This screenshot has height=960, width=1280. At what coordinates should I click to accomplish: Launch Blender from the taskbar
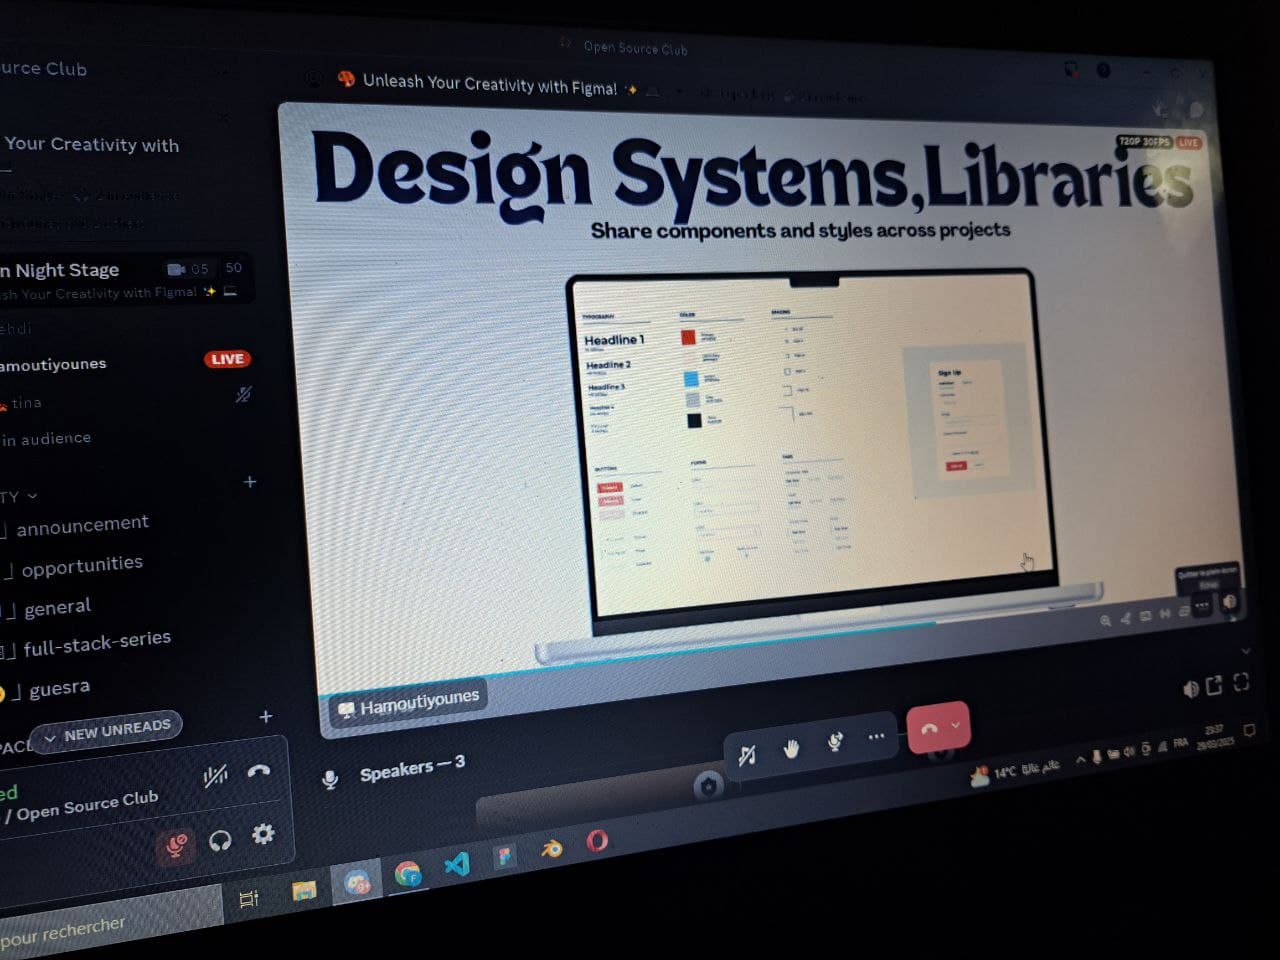click(x=551, y=849)
